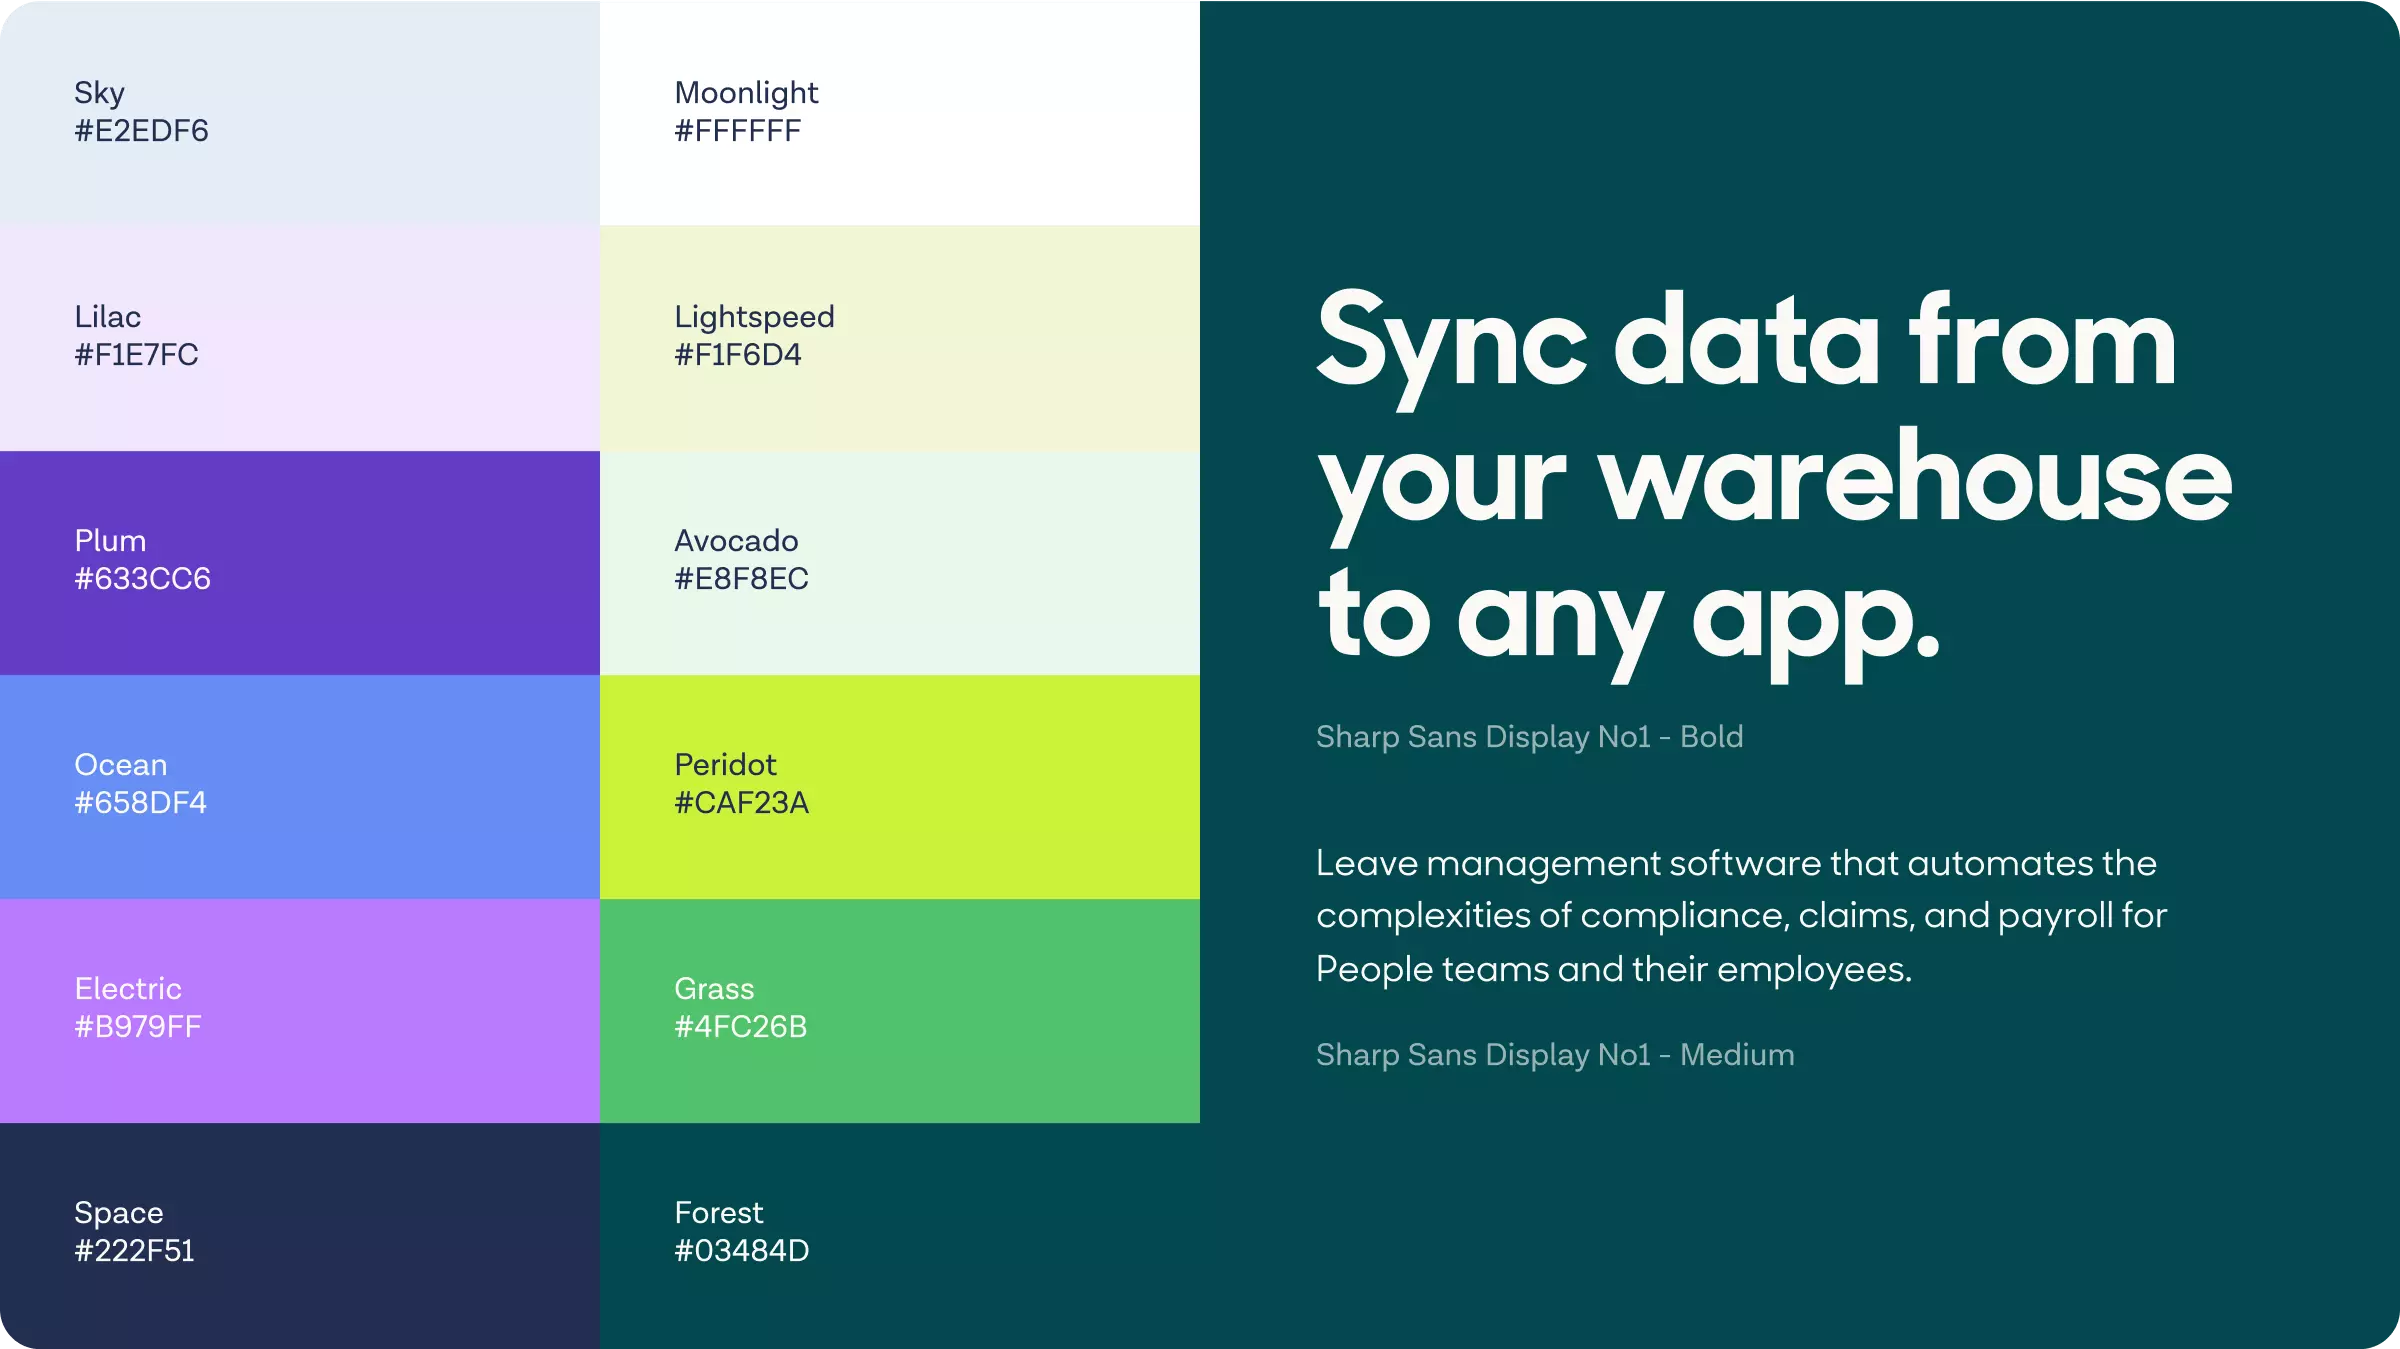Click the hex code #4FC26B
2400x1349 pixels.
pos(740,1027)
